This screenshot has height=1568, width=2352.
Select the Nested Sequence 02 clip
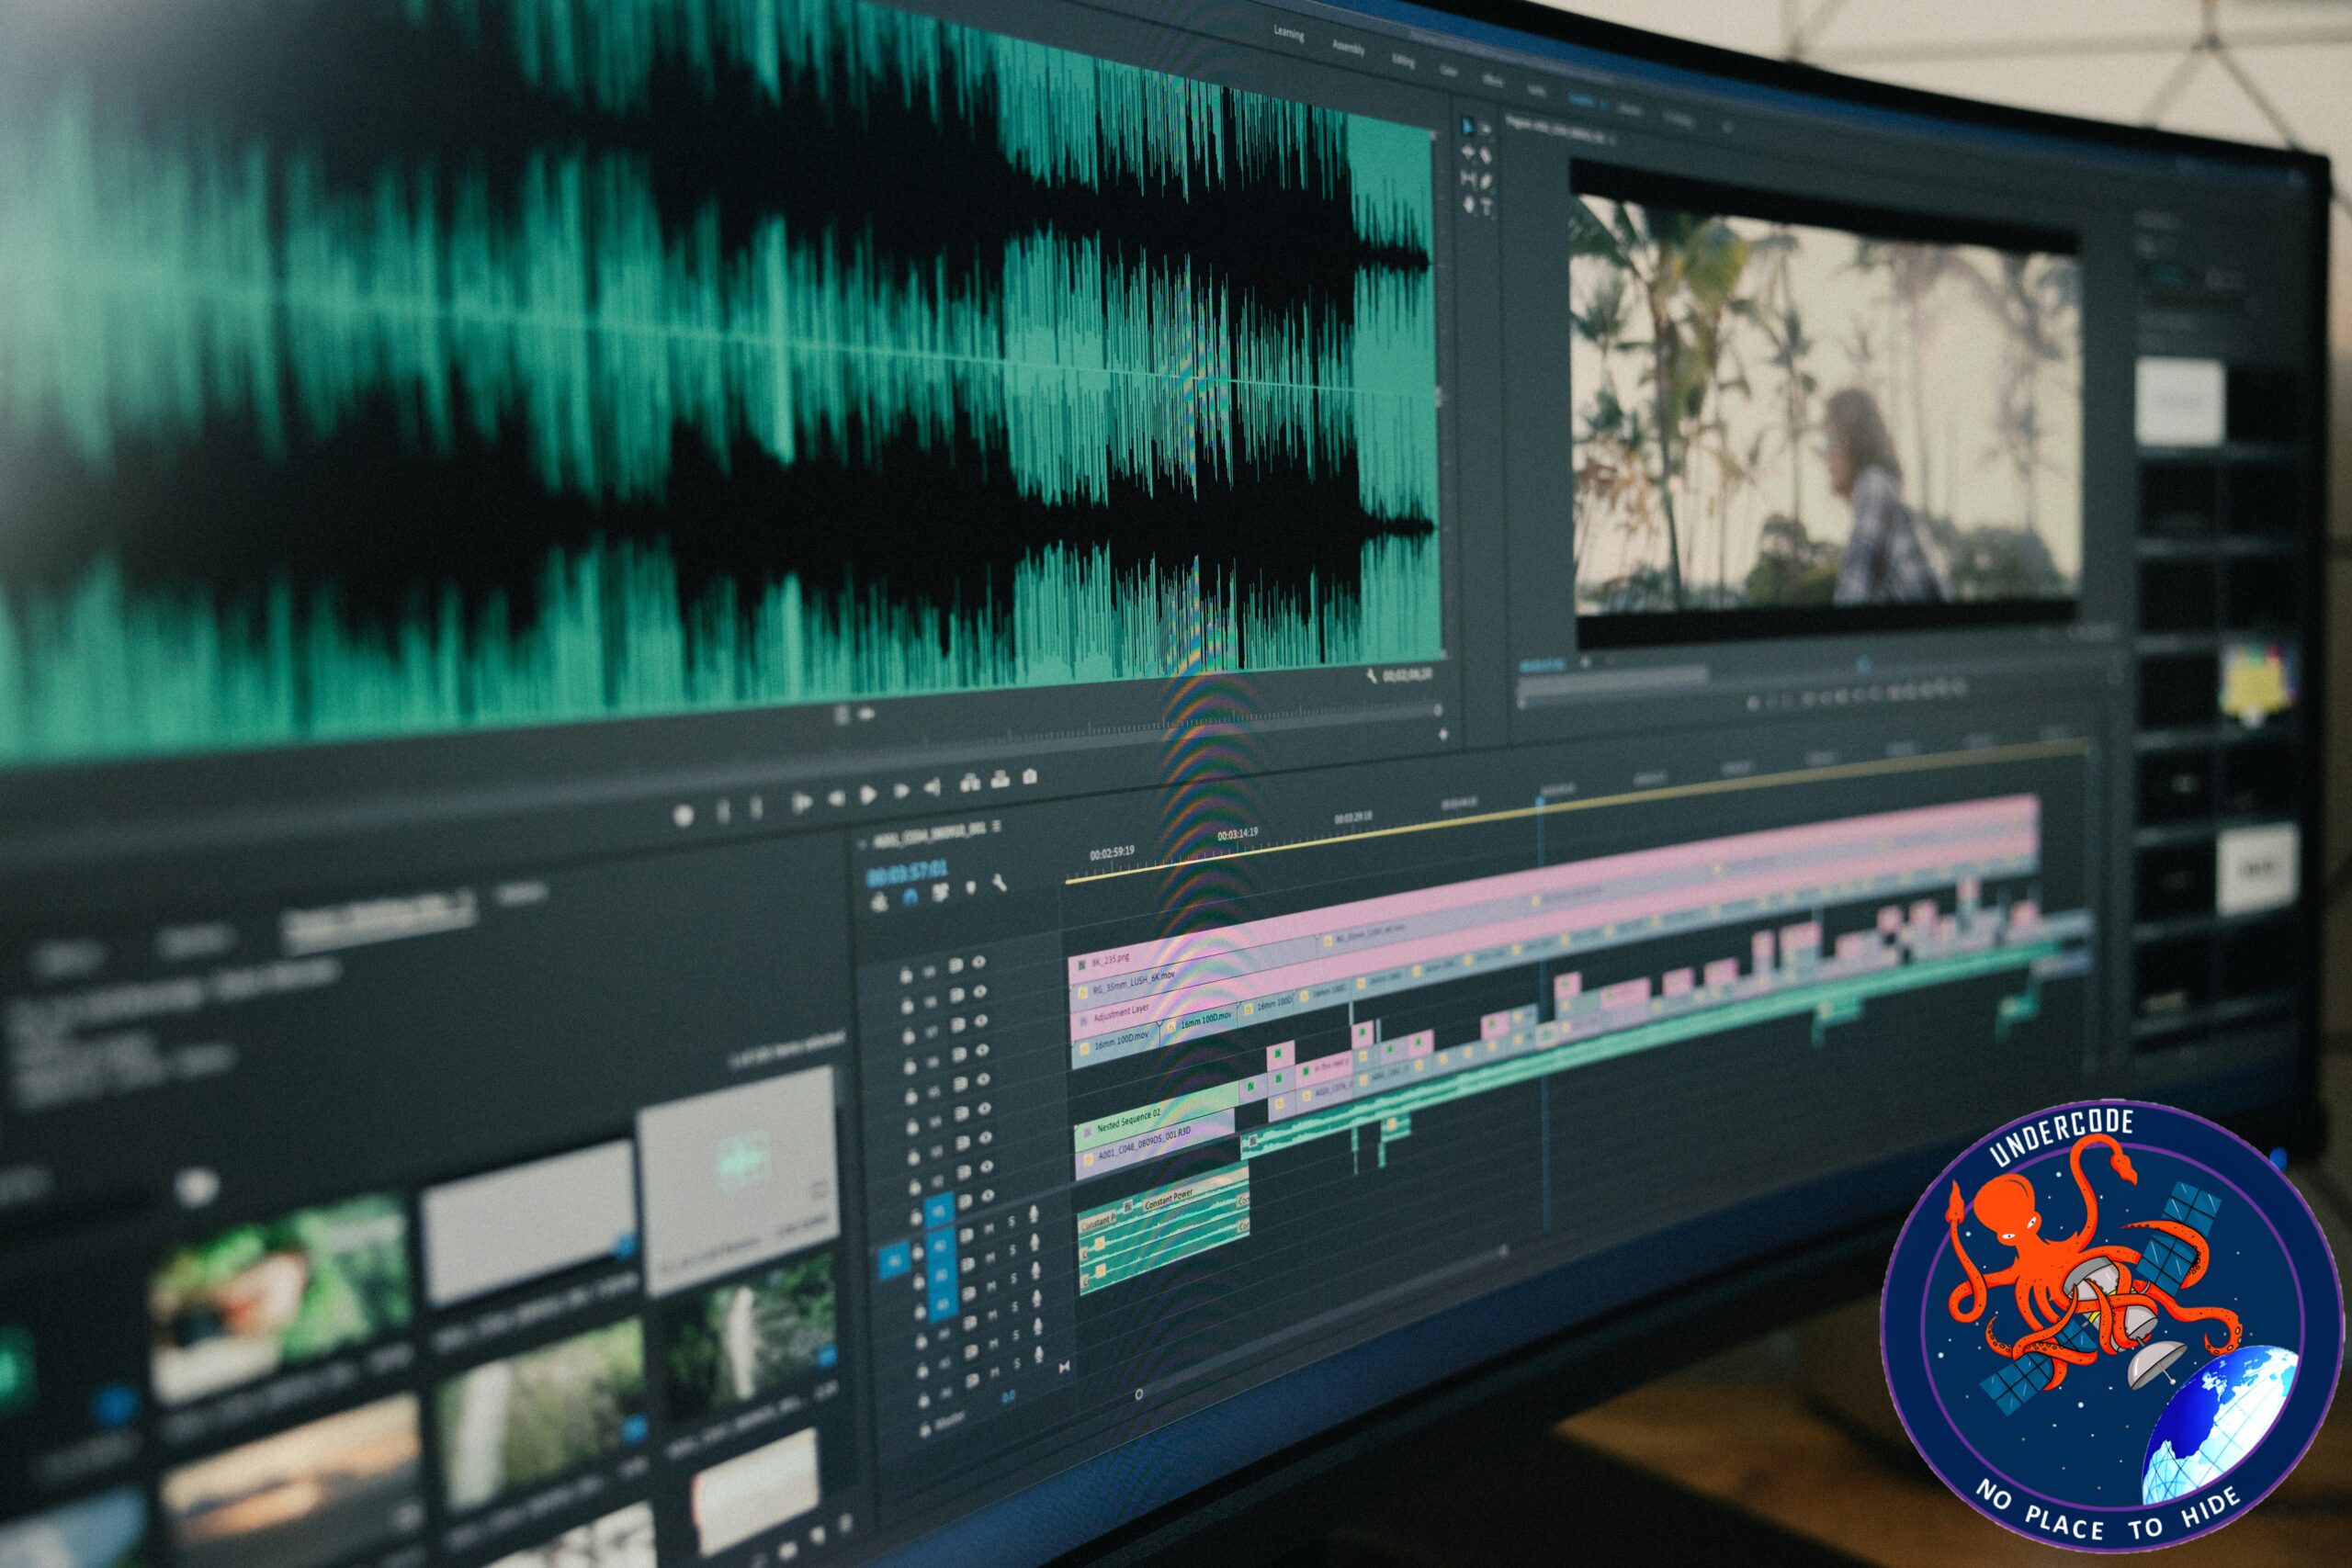(1155, 1115)
